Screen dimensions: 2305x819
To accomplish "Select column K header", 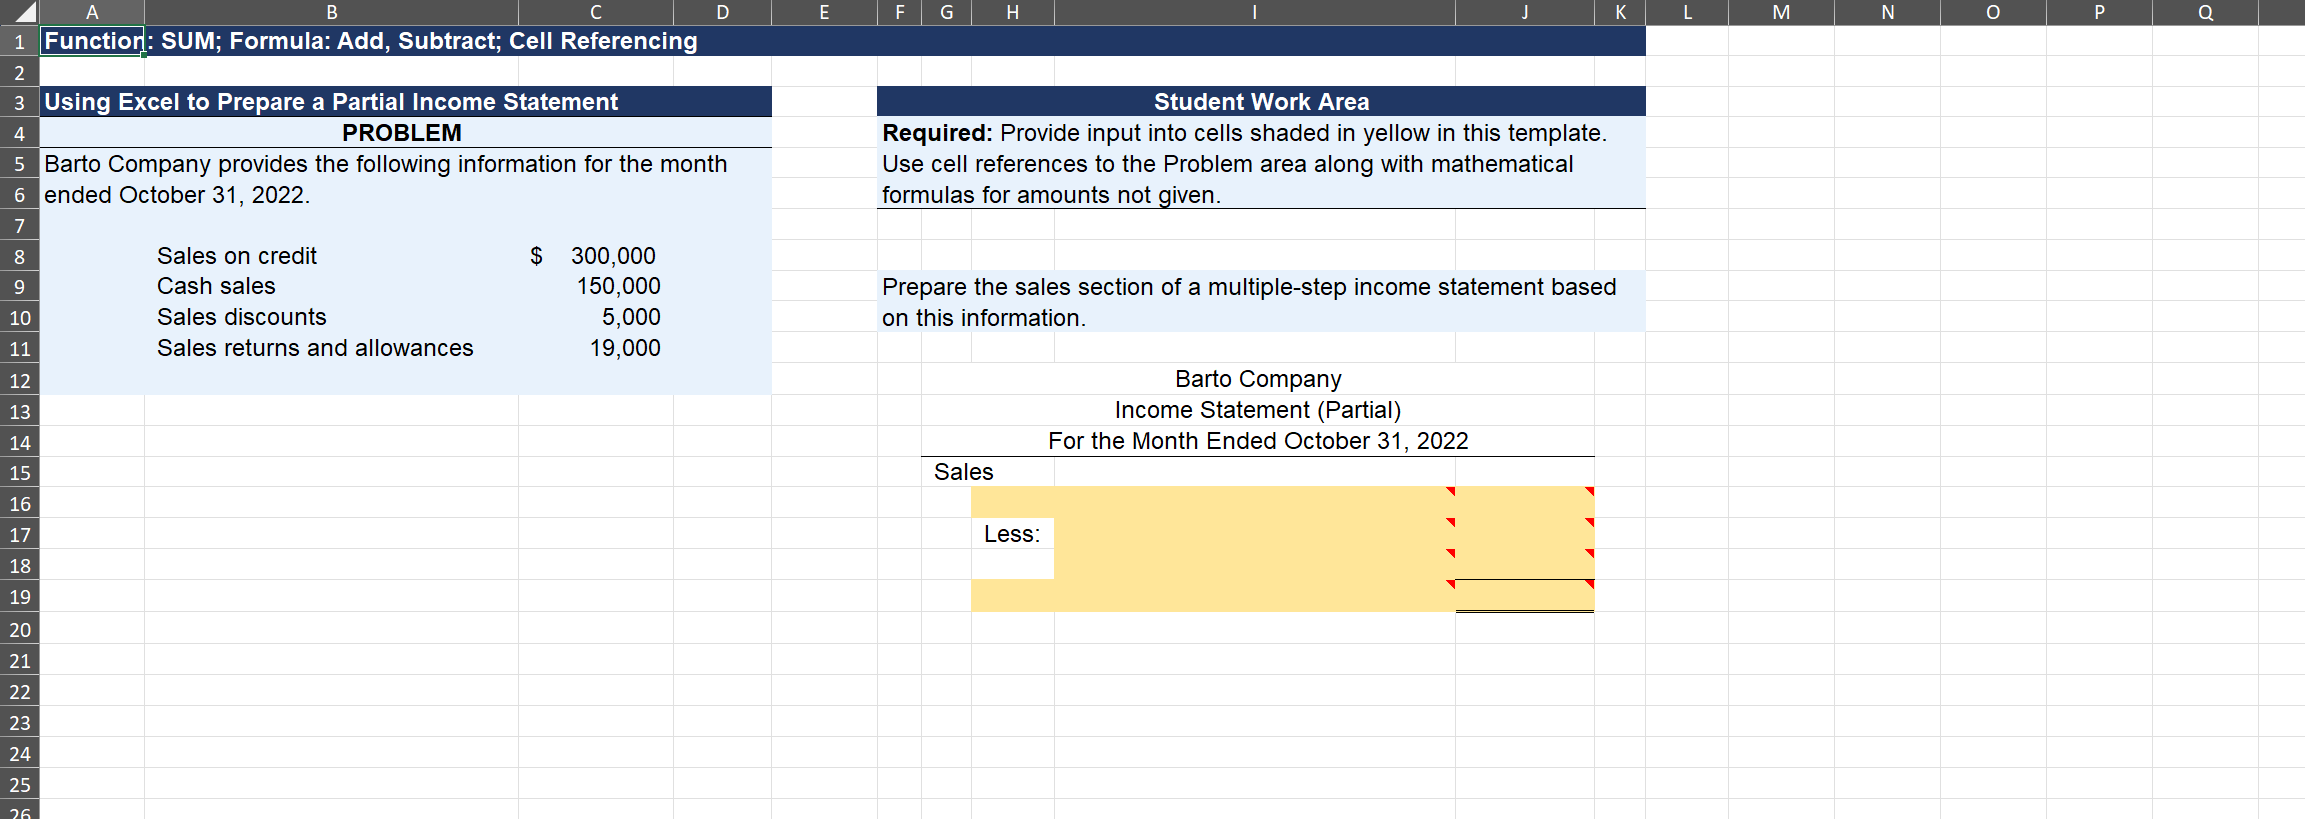I will click(1620, 12).
